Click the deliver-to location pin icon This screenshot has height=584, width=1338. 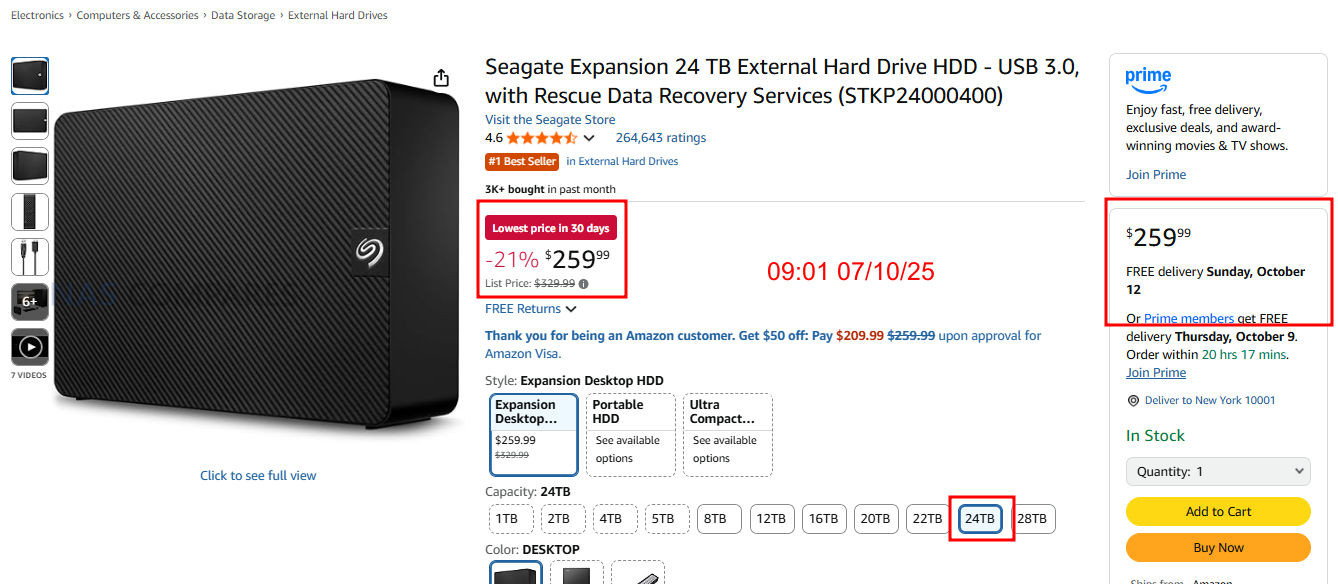[1133, 401]
